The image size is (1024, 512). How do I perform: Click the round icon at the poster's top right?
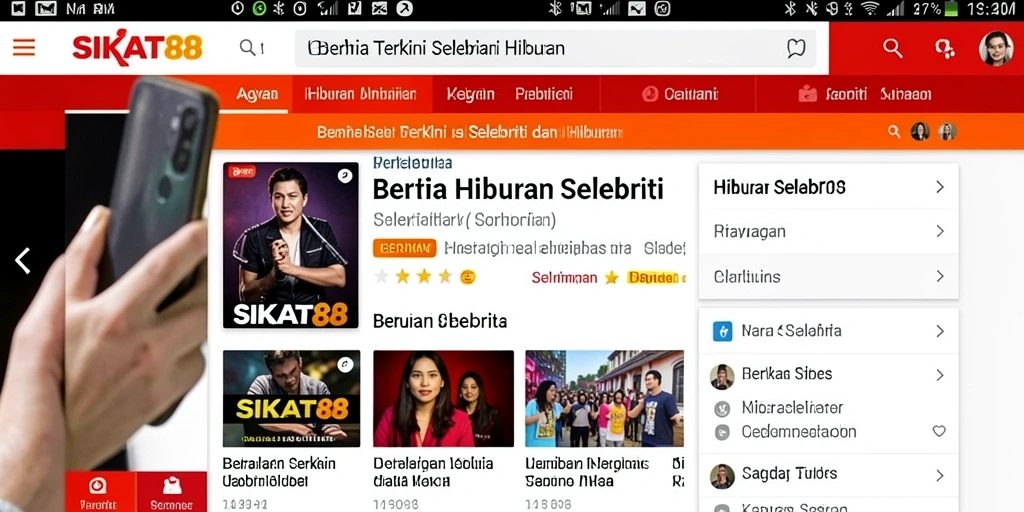[x=344, y=176]
